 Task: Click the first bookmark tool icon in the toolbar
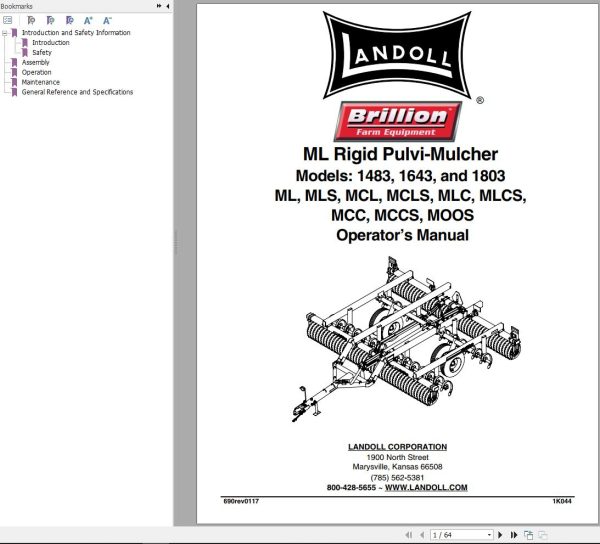tap(31, 20)
